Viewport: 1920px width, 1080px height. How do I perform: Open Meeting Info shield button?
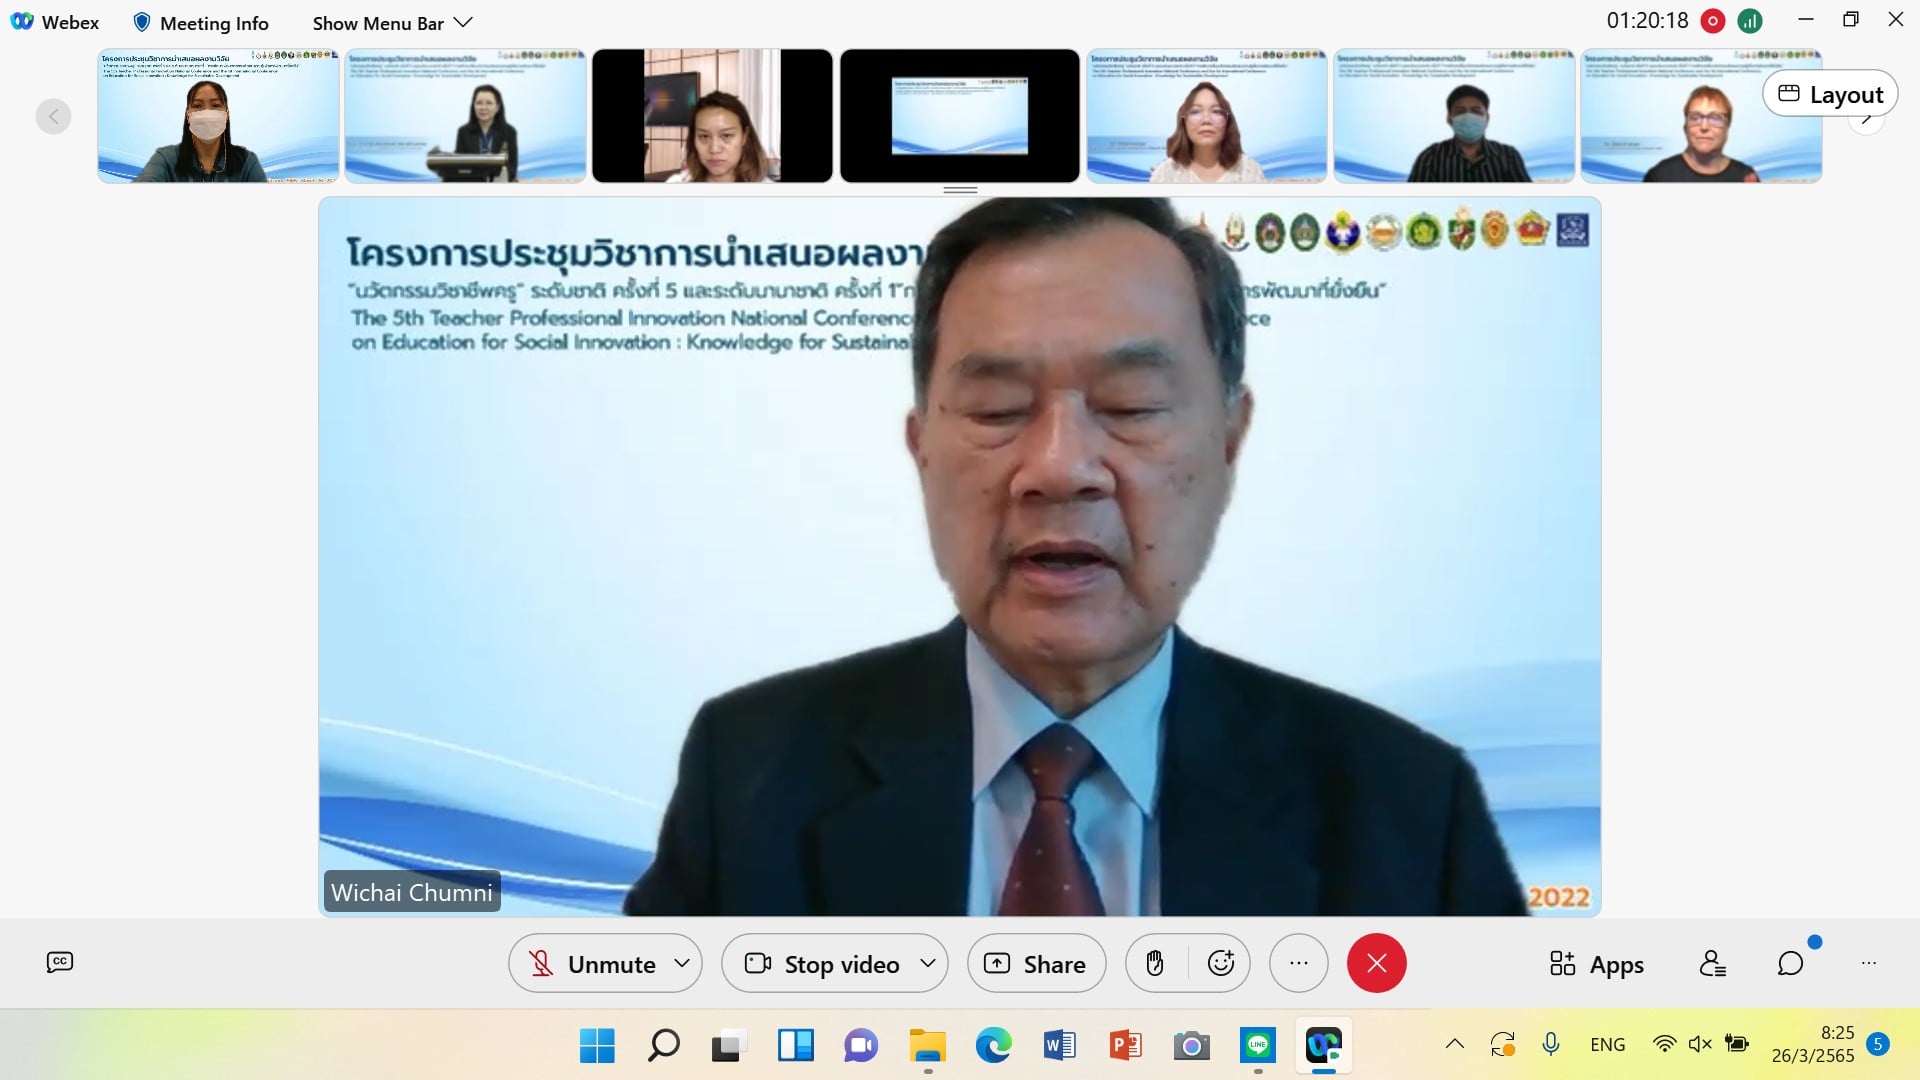[201, 22]
